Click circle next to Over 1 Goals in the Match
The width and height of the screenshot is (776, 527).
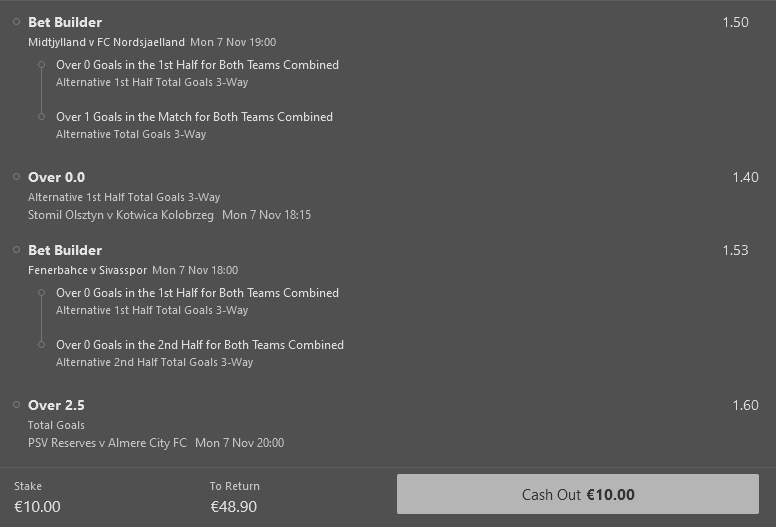click(41, 117)
